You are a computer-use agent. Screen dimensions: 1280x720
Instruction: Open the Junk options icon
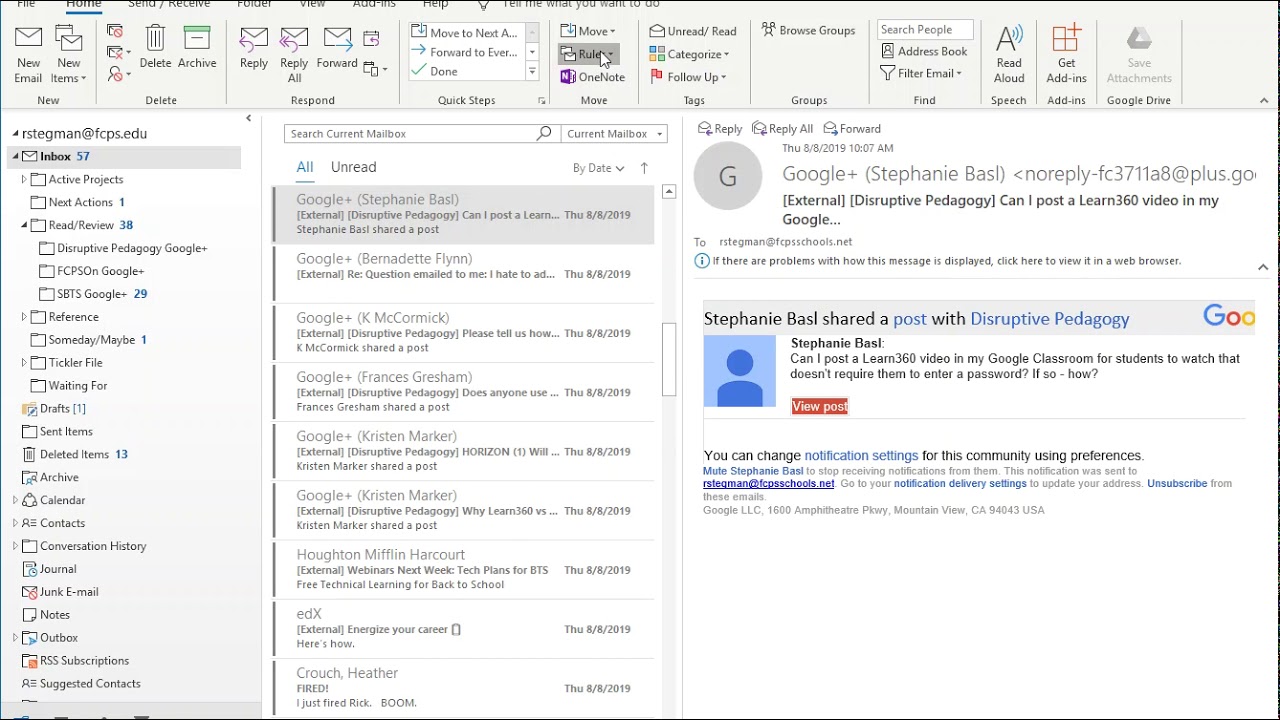[119, 74]
